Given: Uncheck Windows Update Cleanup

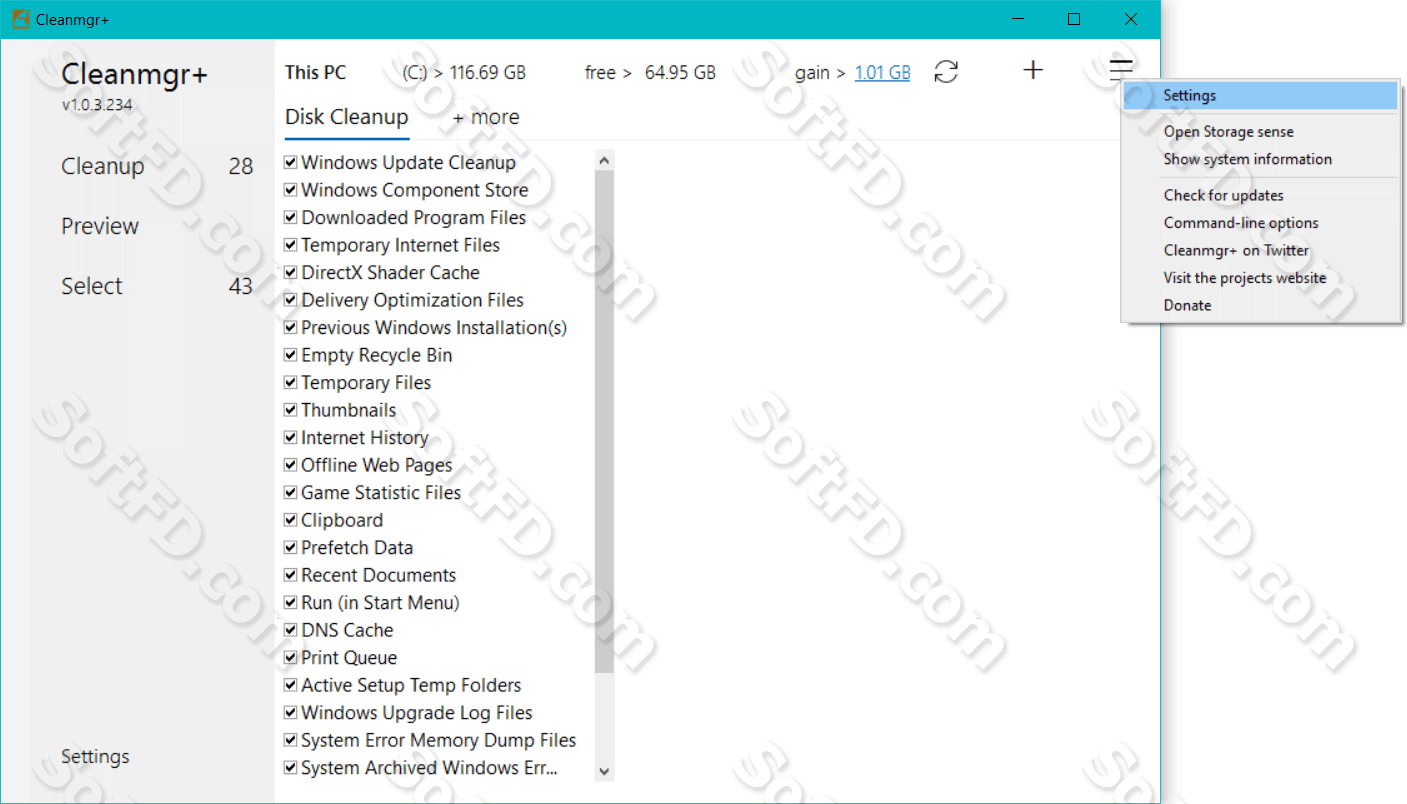Looking at the screenshot, I should (x=291, y=162).
